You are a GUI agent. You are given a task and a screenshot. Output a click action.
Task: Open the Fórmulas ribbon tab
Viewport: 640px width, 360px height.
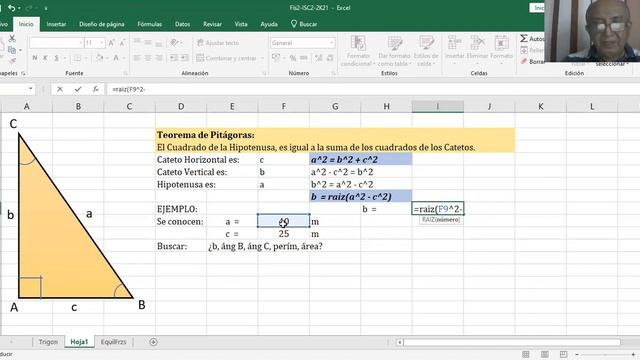tap(150, 24)
